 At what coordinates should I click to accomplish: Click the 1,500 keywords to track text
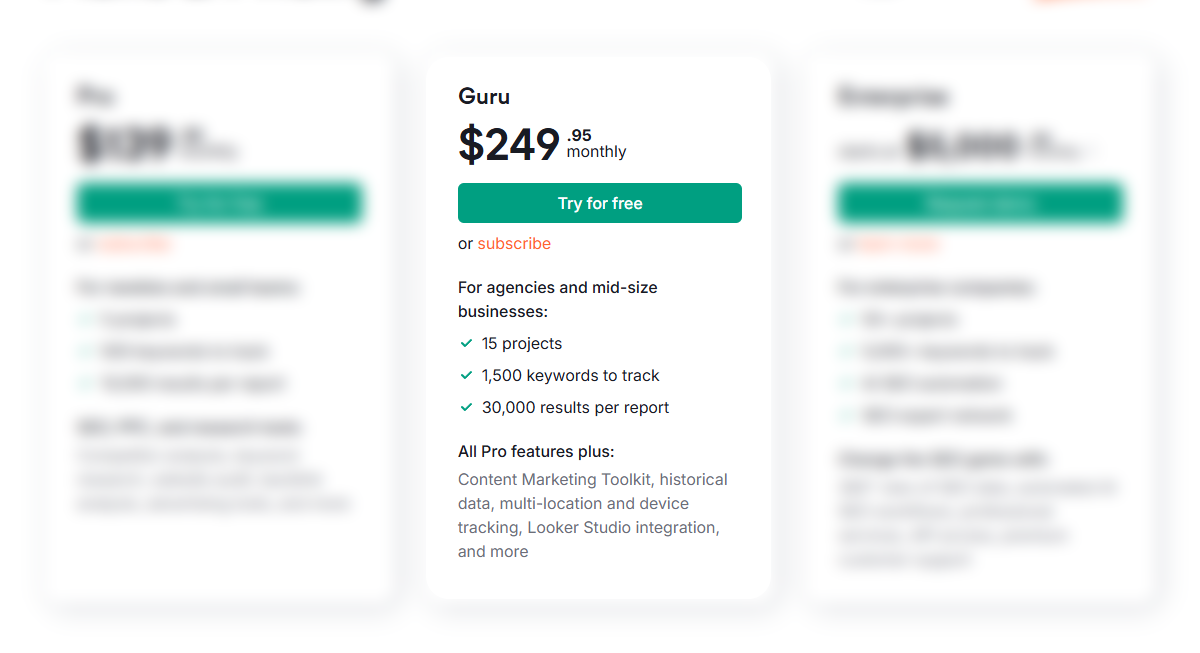[x=570, y=375]
